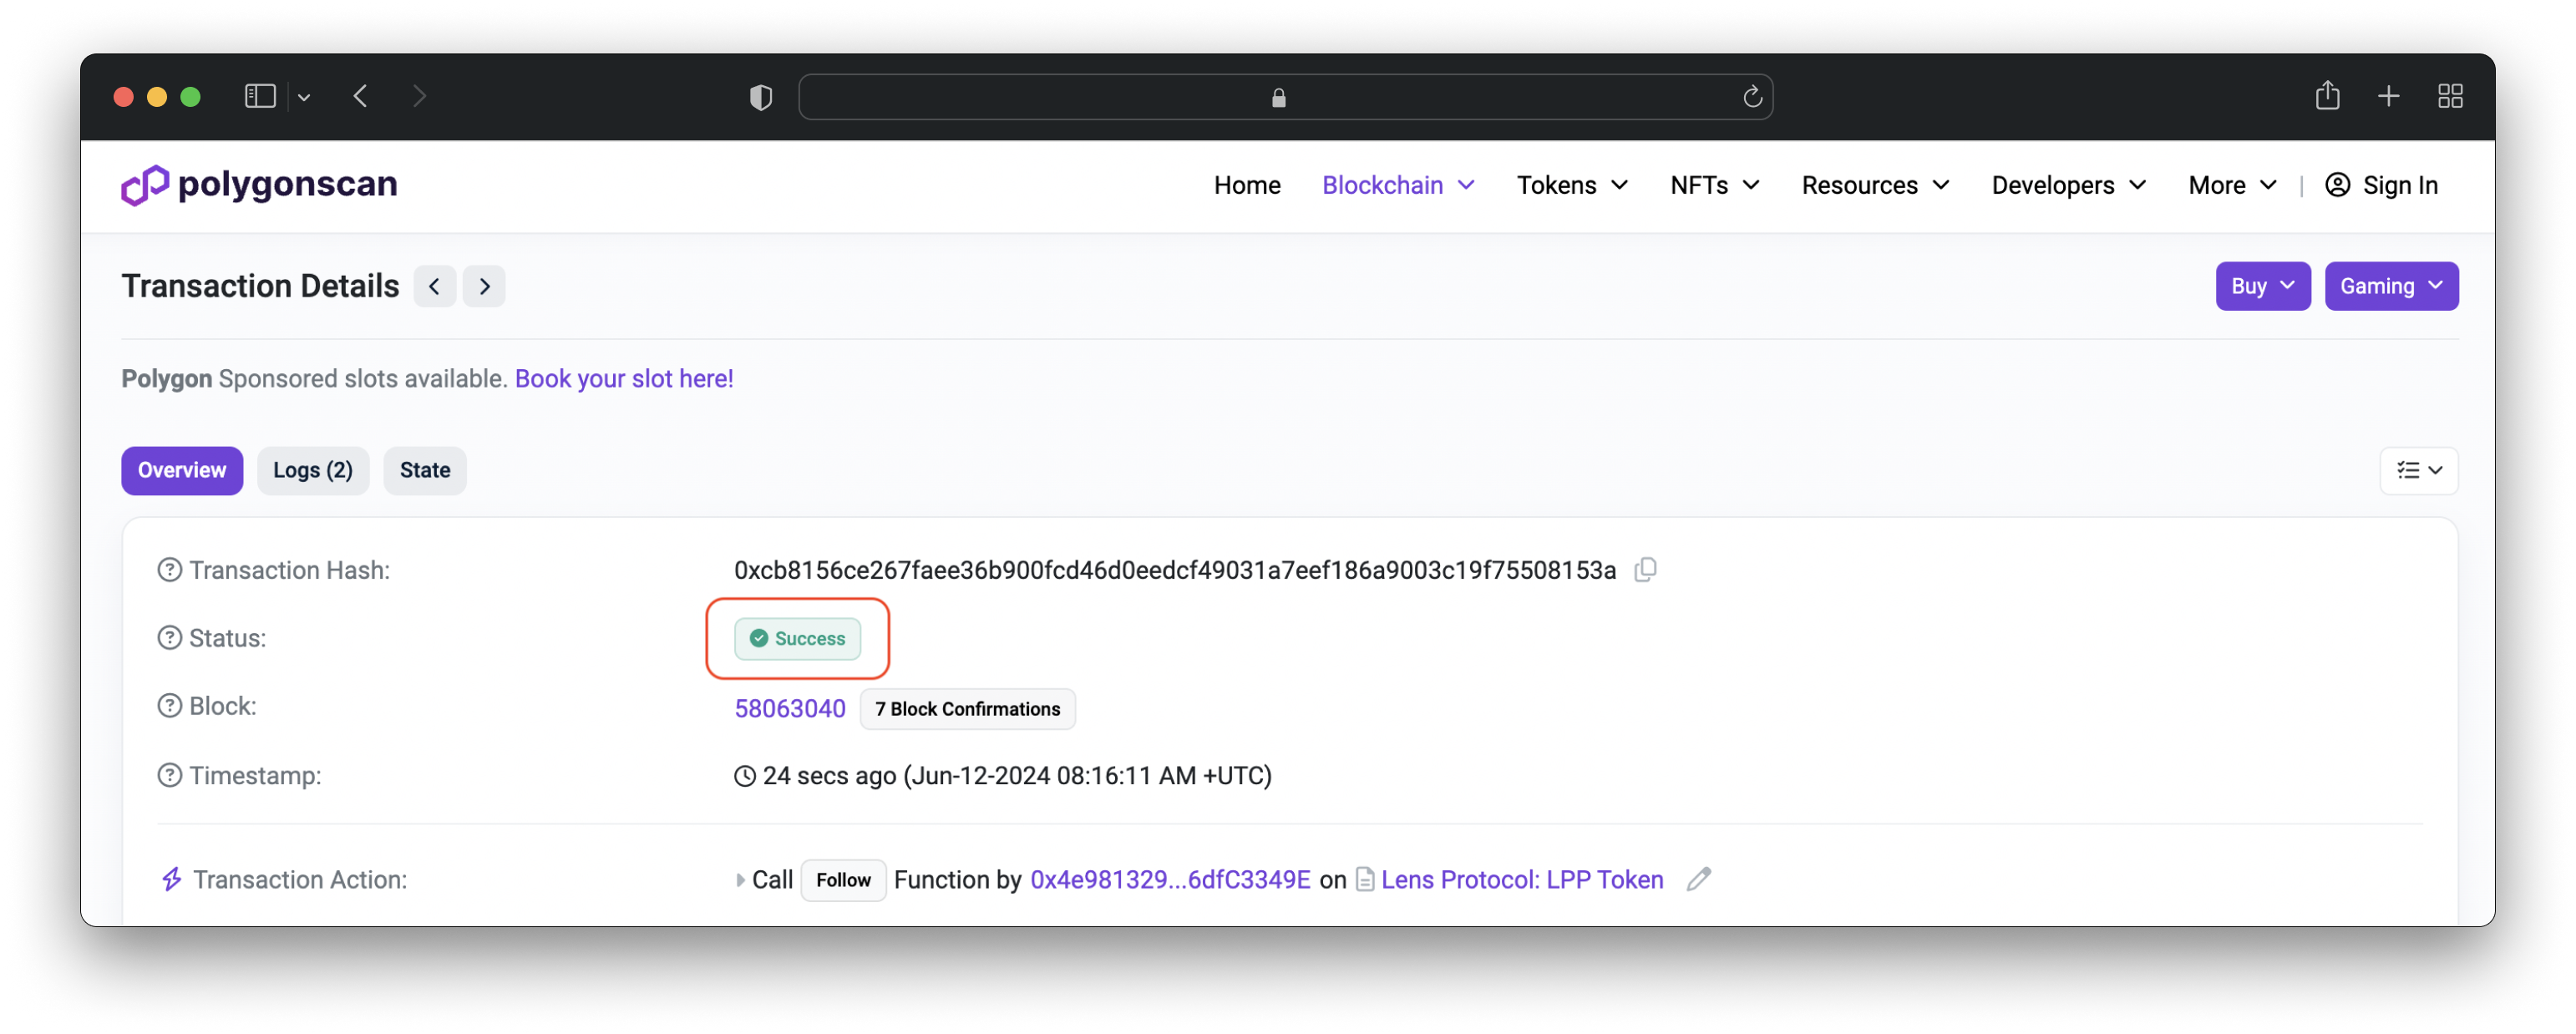This screenshot has height=1034, width=2576.
Task: Expand the Developers menu
Action: pos(2068,185)
